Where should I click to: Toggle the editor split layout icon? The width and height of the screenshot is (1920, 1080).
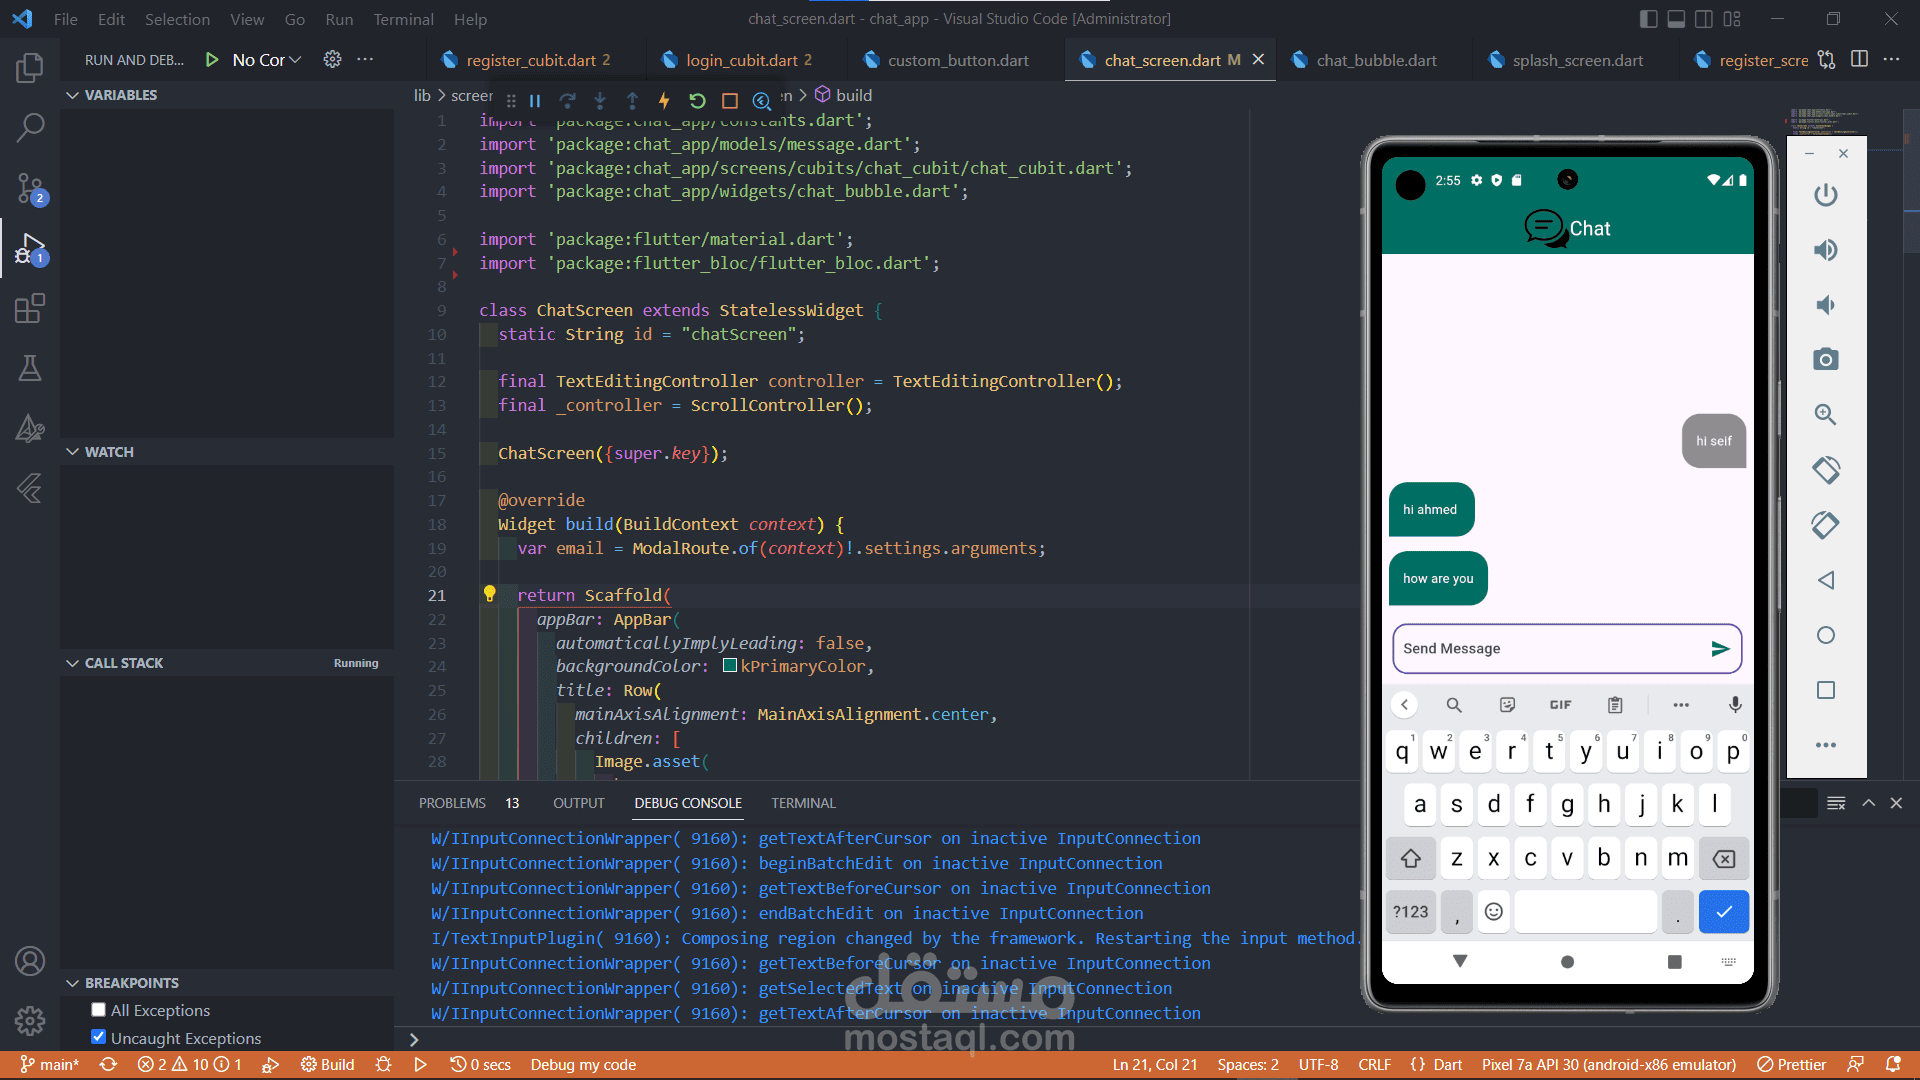[1859, 59]
